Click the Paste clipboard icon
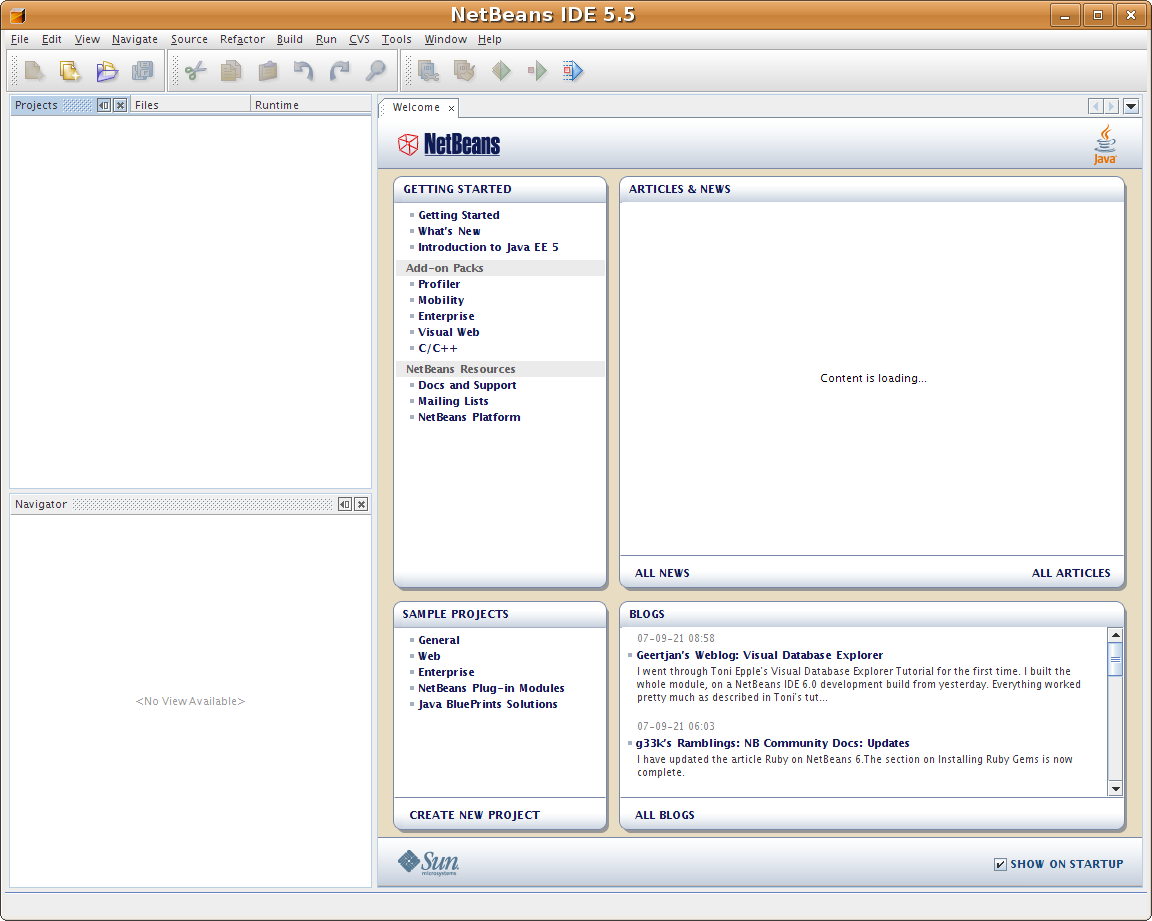1152x921 pixels. coord(267,71)
